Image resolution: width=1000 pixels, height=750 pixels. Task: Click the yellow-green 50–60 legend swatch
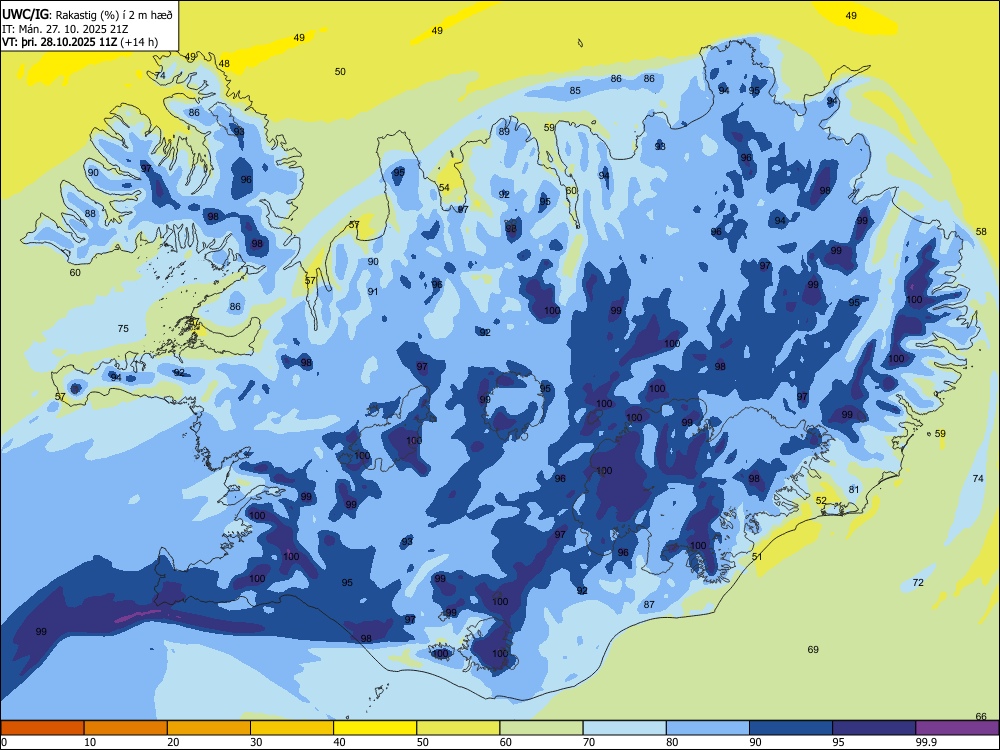[x=459, y=728]
